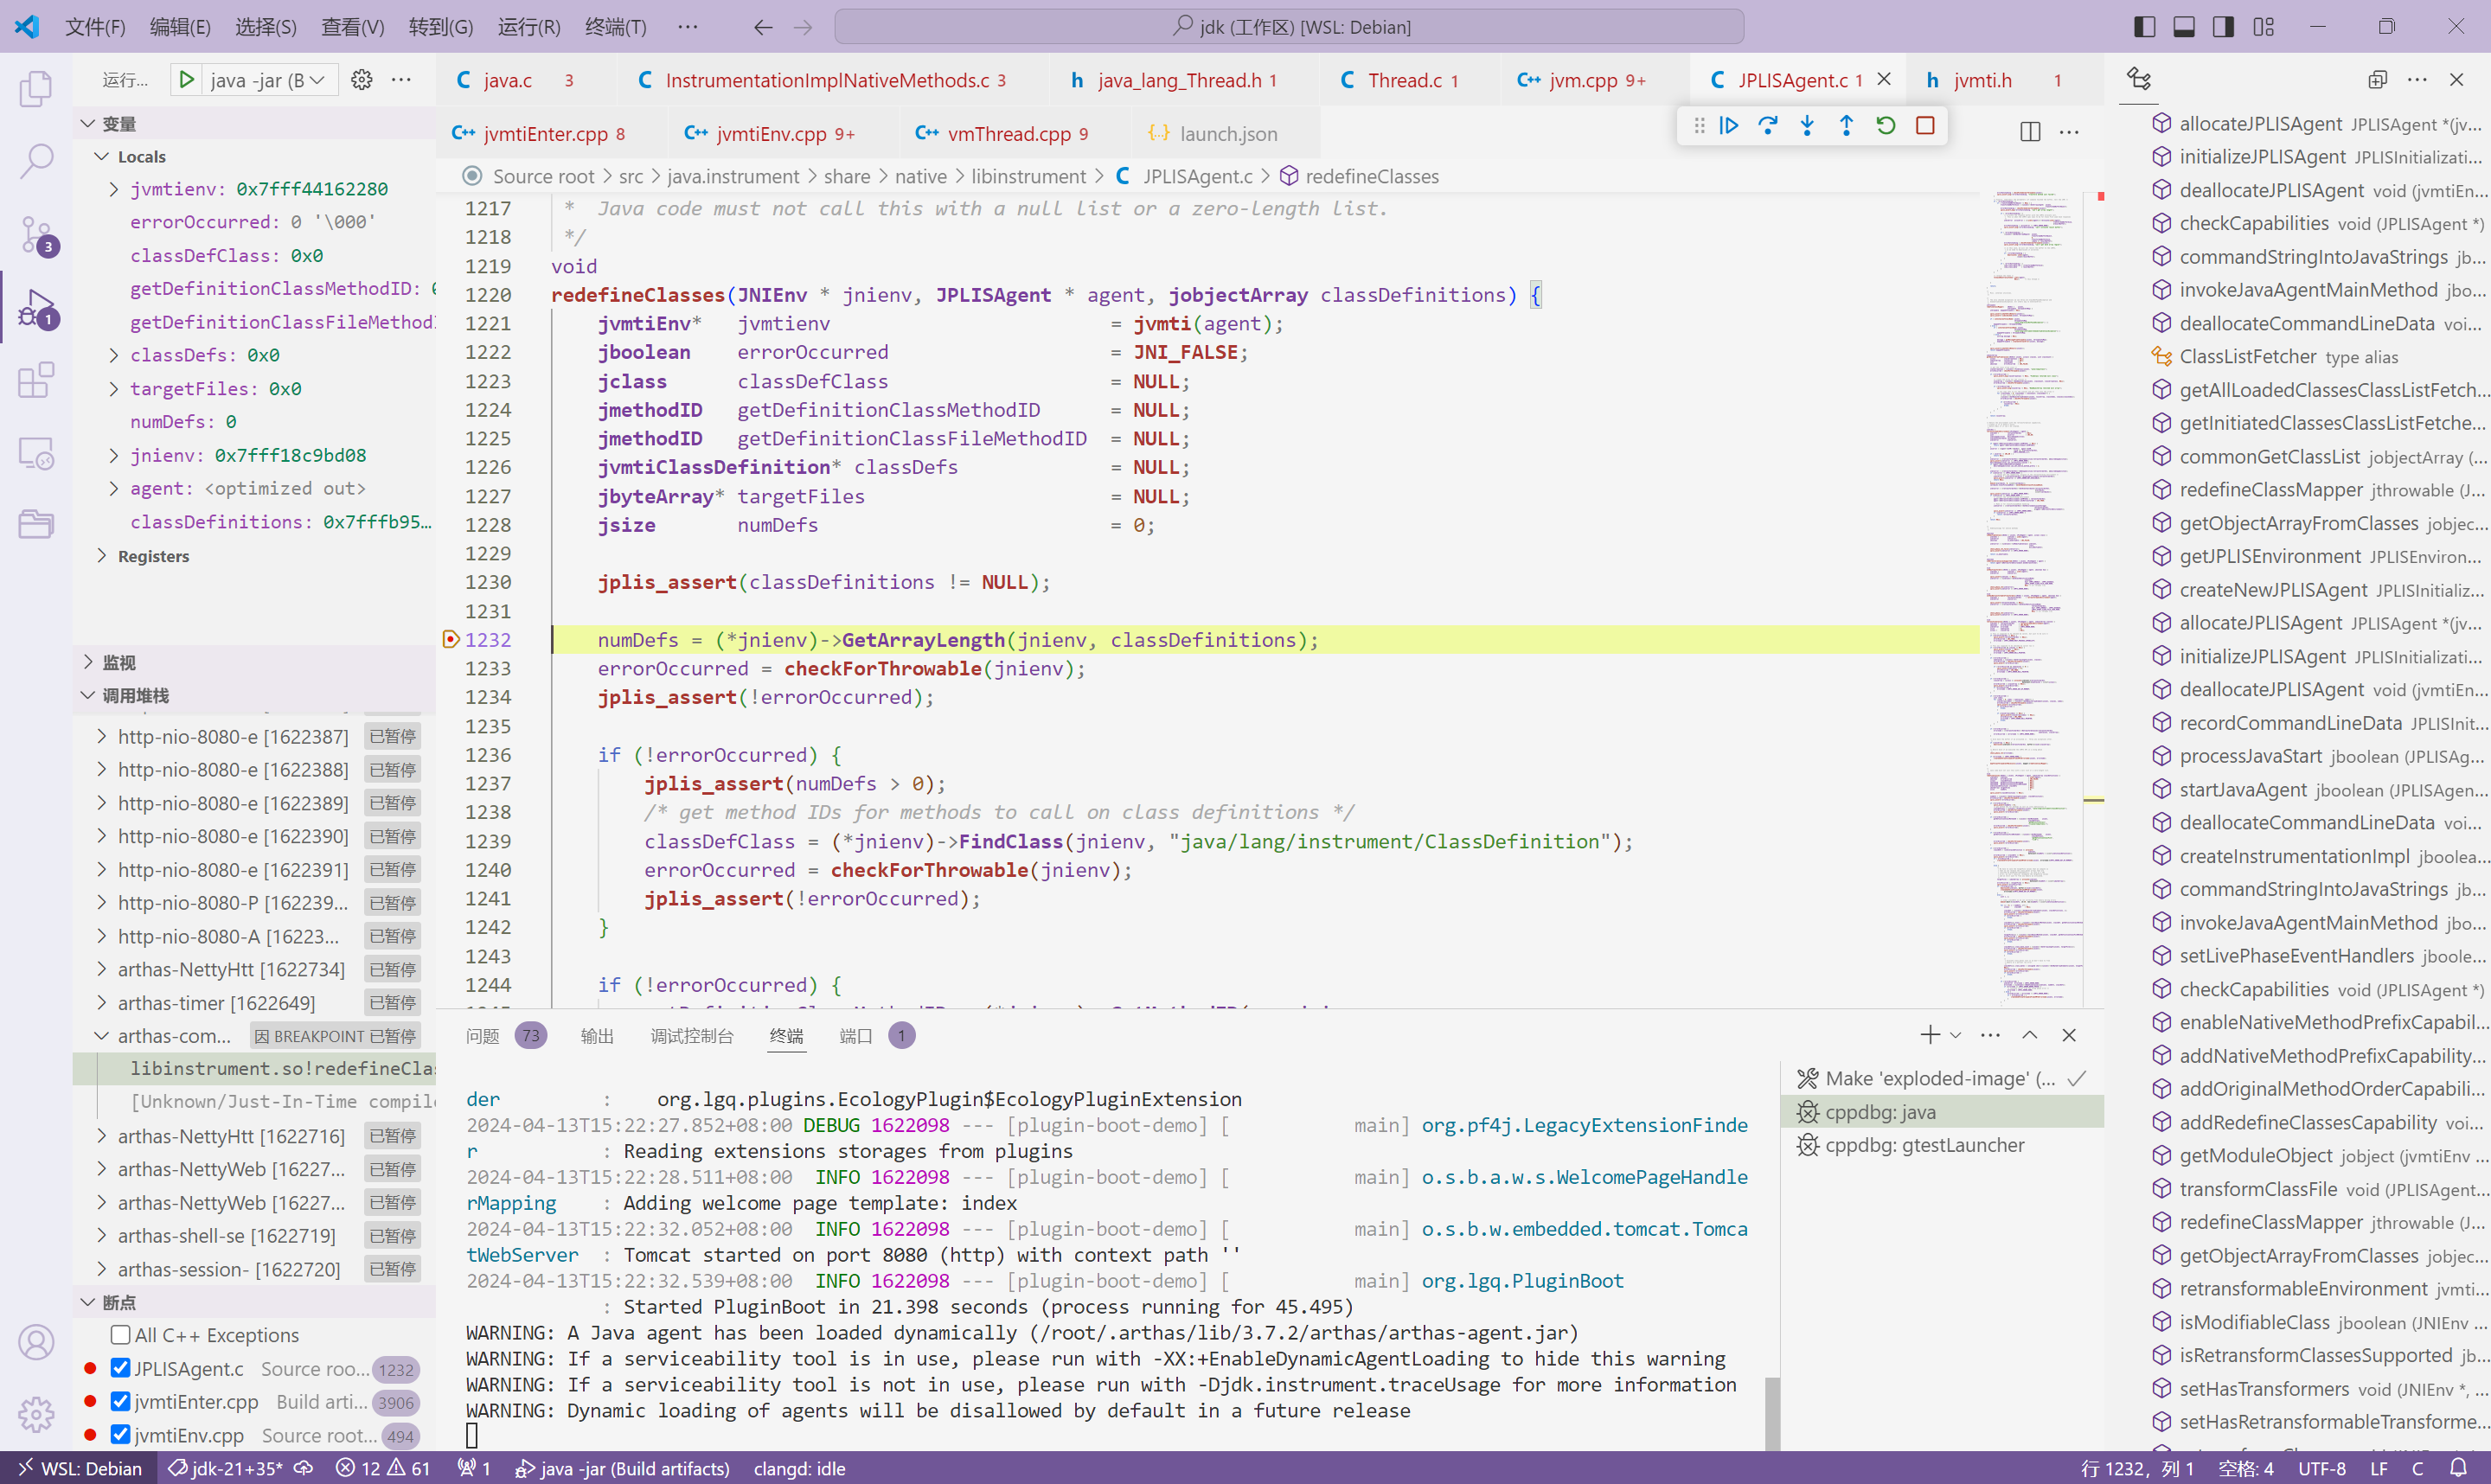Expand the Registers scope
Screen dimensions: 2491x1484
tap(101, 556)
